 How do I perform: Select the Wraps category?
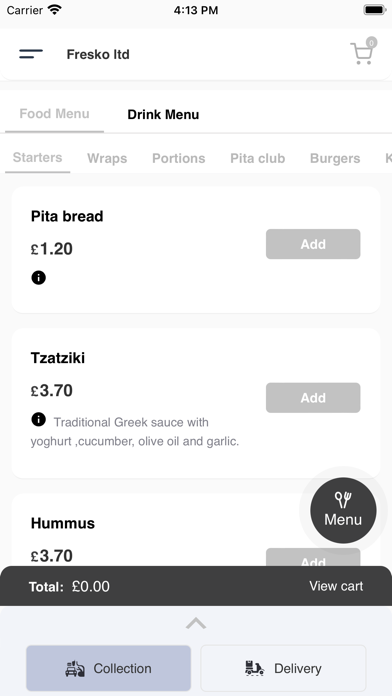point(107,158)
